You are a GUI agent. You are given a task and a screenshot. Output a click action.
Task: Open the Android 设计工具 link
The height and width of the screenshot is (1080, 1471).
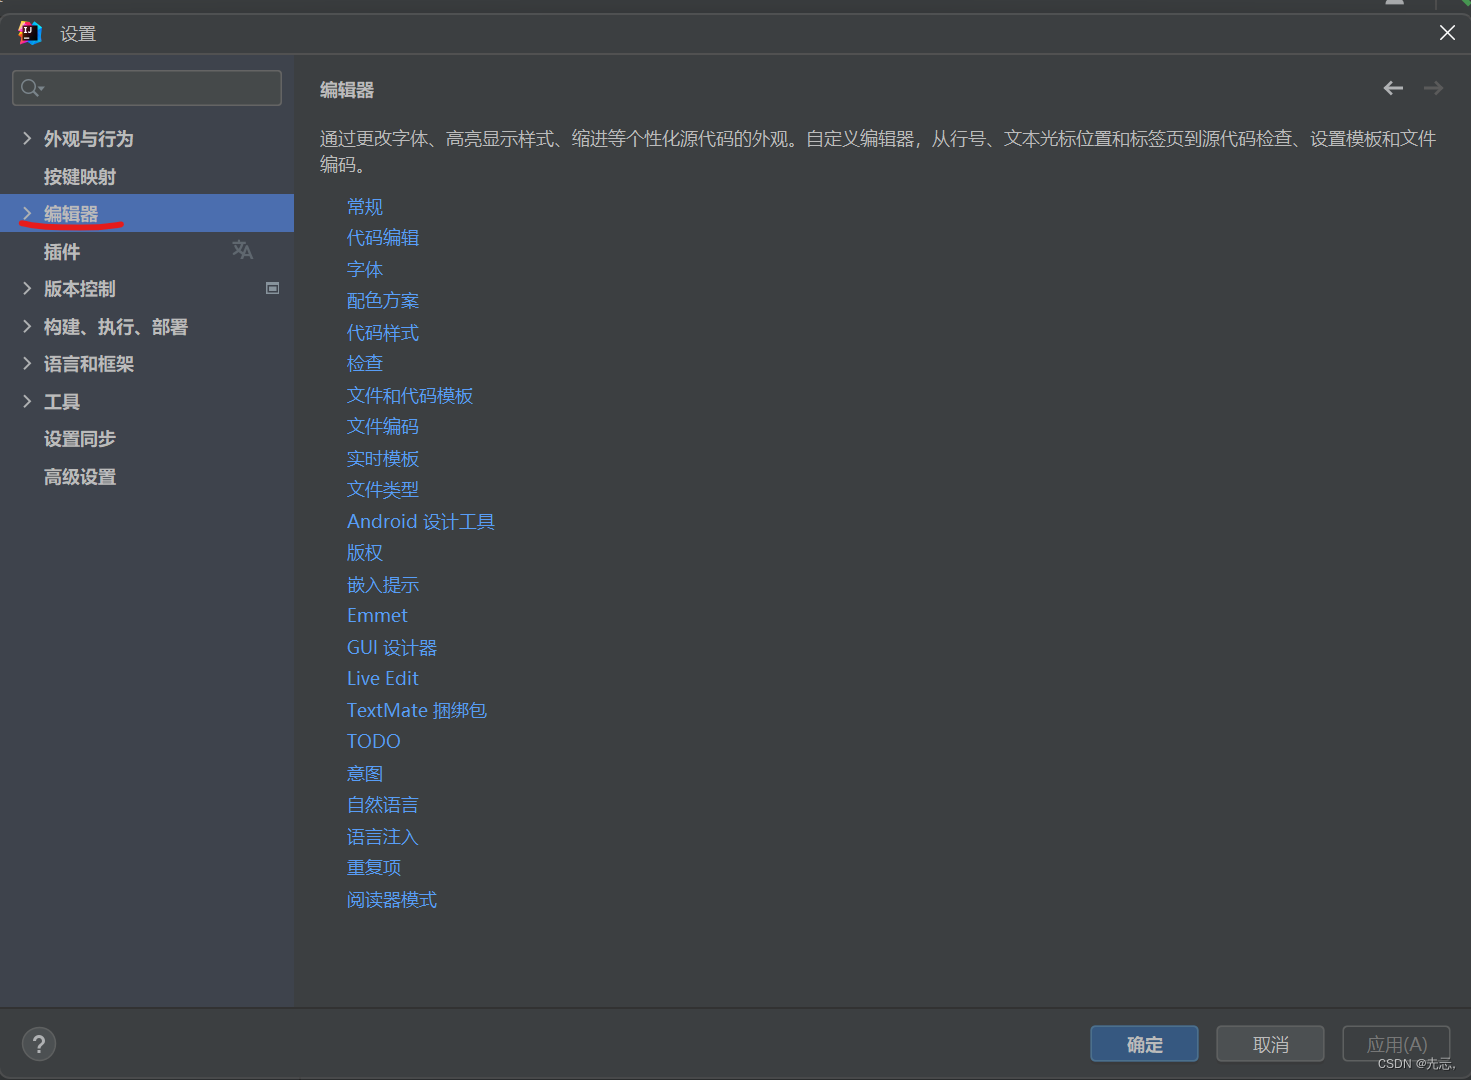click(x=421, y=521)
